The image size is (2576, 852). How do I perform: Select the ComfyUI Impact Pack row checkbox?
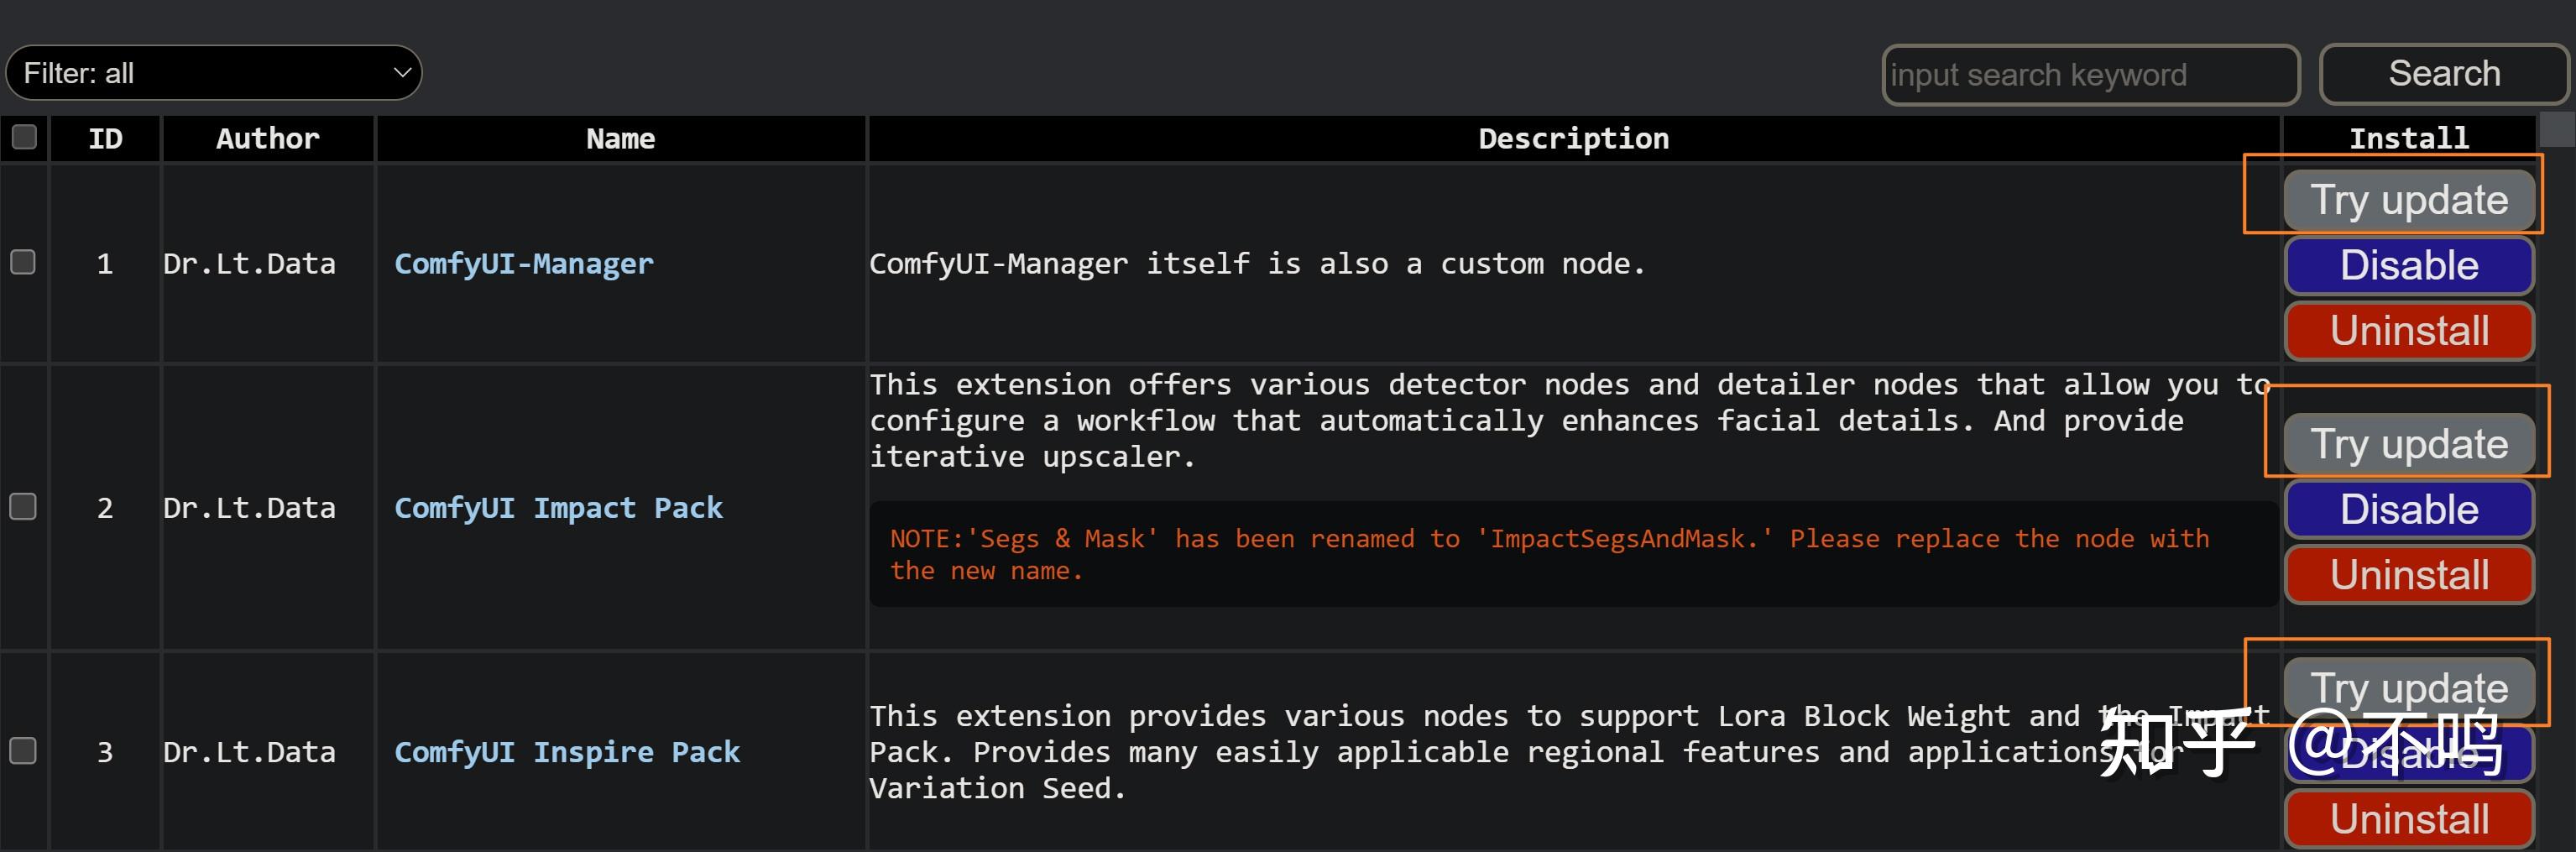[x=23, y=507]
